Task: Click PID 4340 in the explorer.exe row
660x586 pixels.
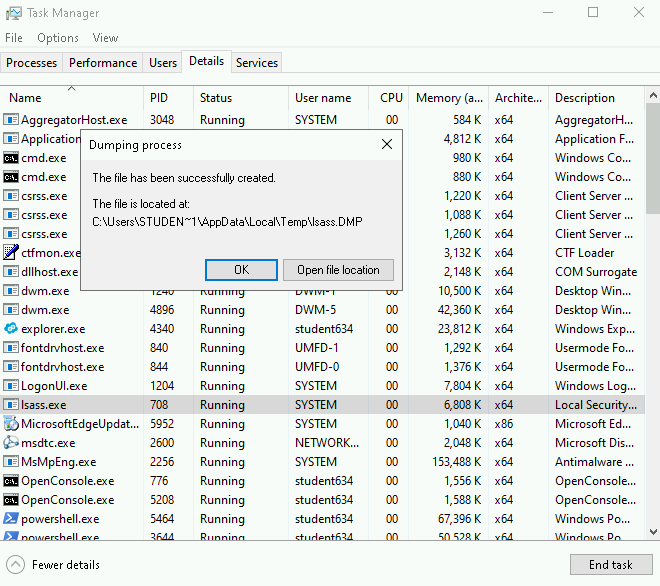Action: [x=162, y=328]
